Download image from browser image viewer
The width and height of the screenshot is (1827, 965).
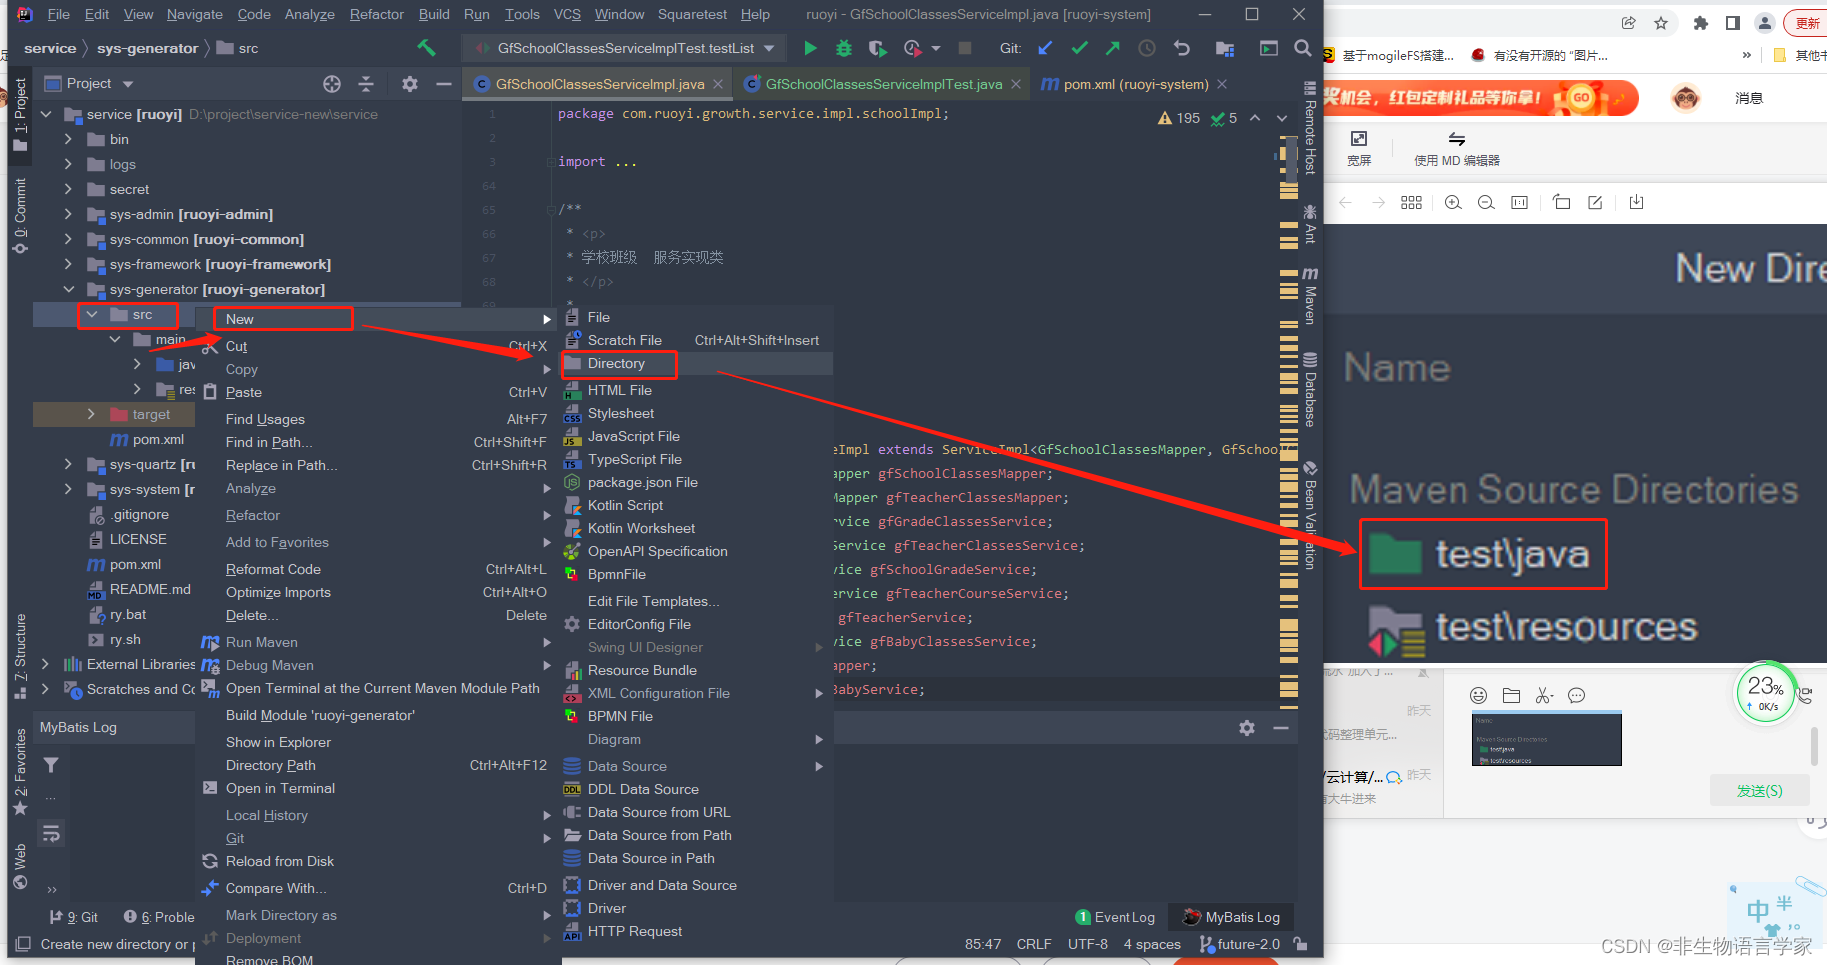click(x=1636, y=203)
